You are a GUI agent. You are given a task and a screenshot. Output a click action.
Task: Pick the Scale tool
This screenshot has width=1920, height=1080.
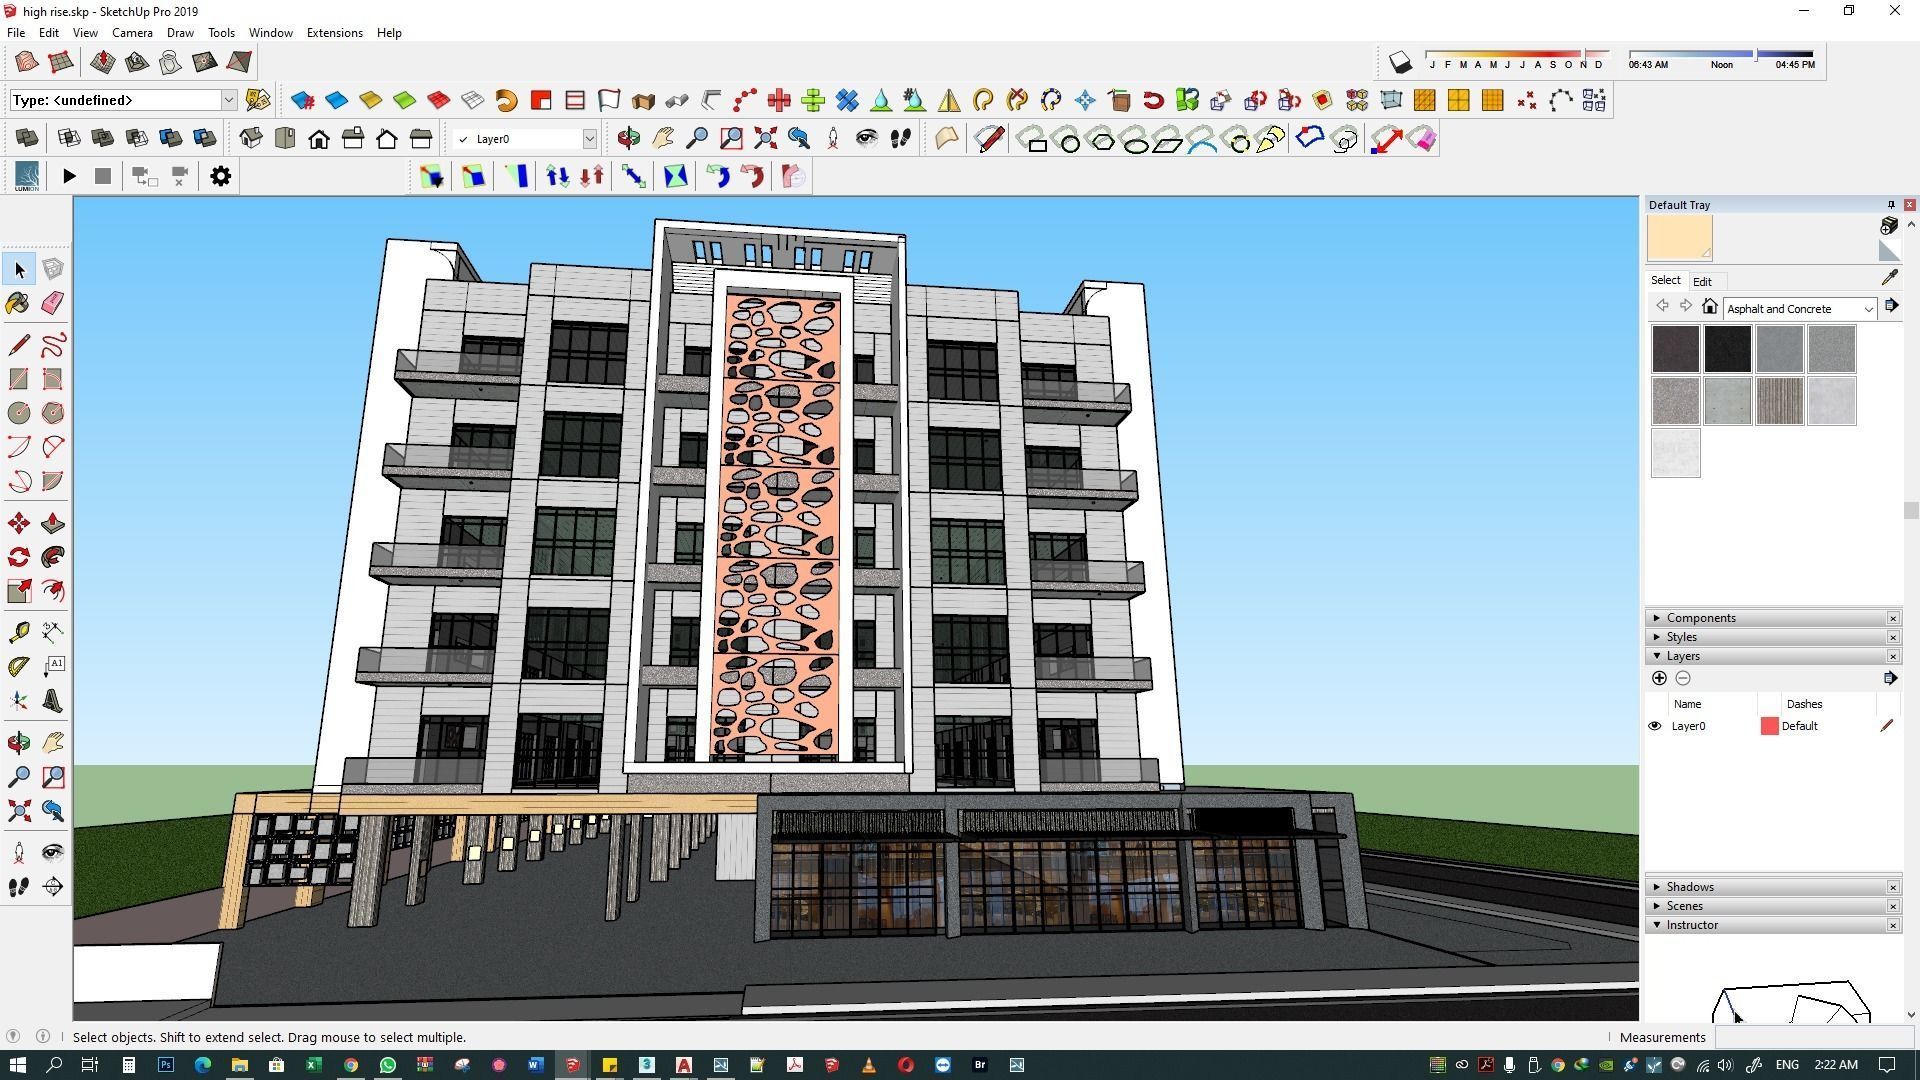(19, 591)
